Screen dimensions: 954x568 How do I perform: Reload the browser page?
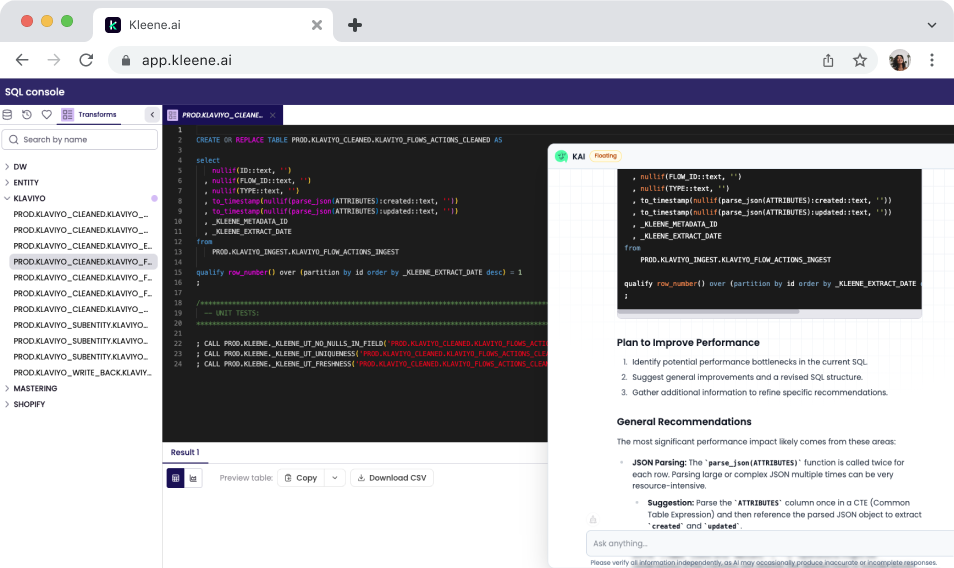[86, 60]
